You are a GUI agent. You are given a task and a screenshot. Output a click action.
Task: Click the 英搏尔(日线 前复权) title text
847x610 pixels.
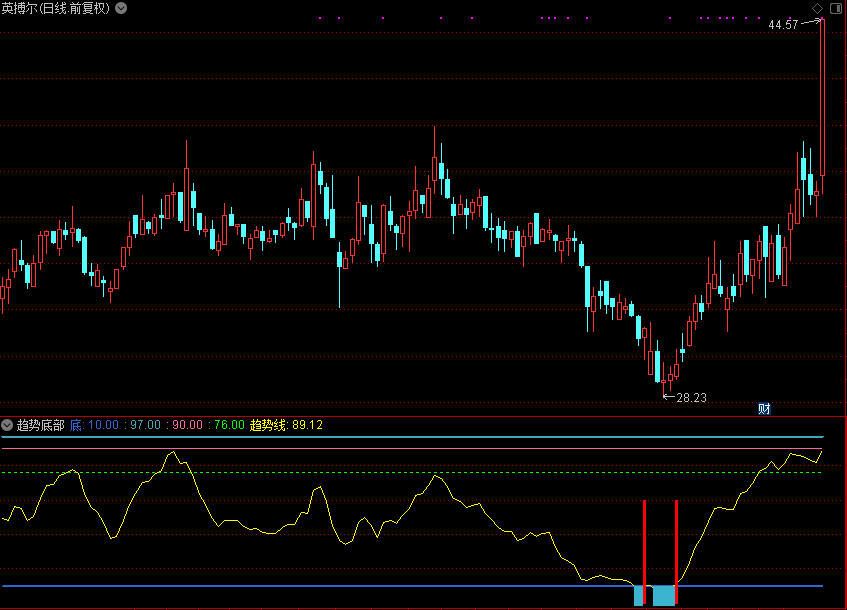56,8
